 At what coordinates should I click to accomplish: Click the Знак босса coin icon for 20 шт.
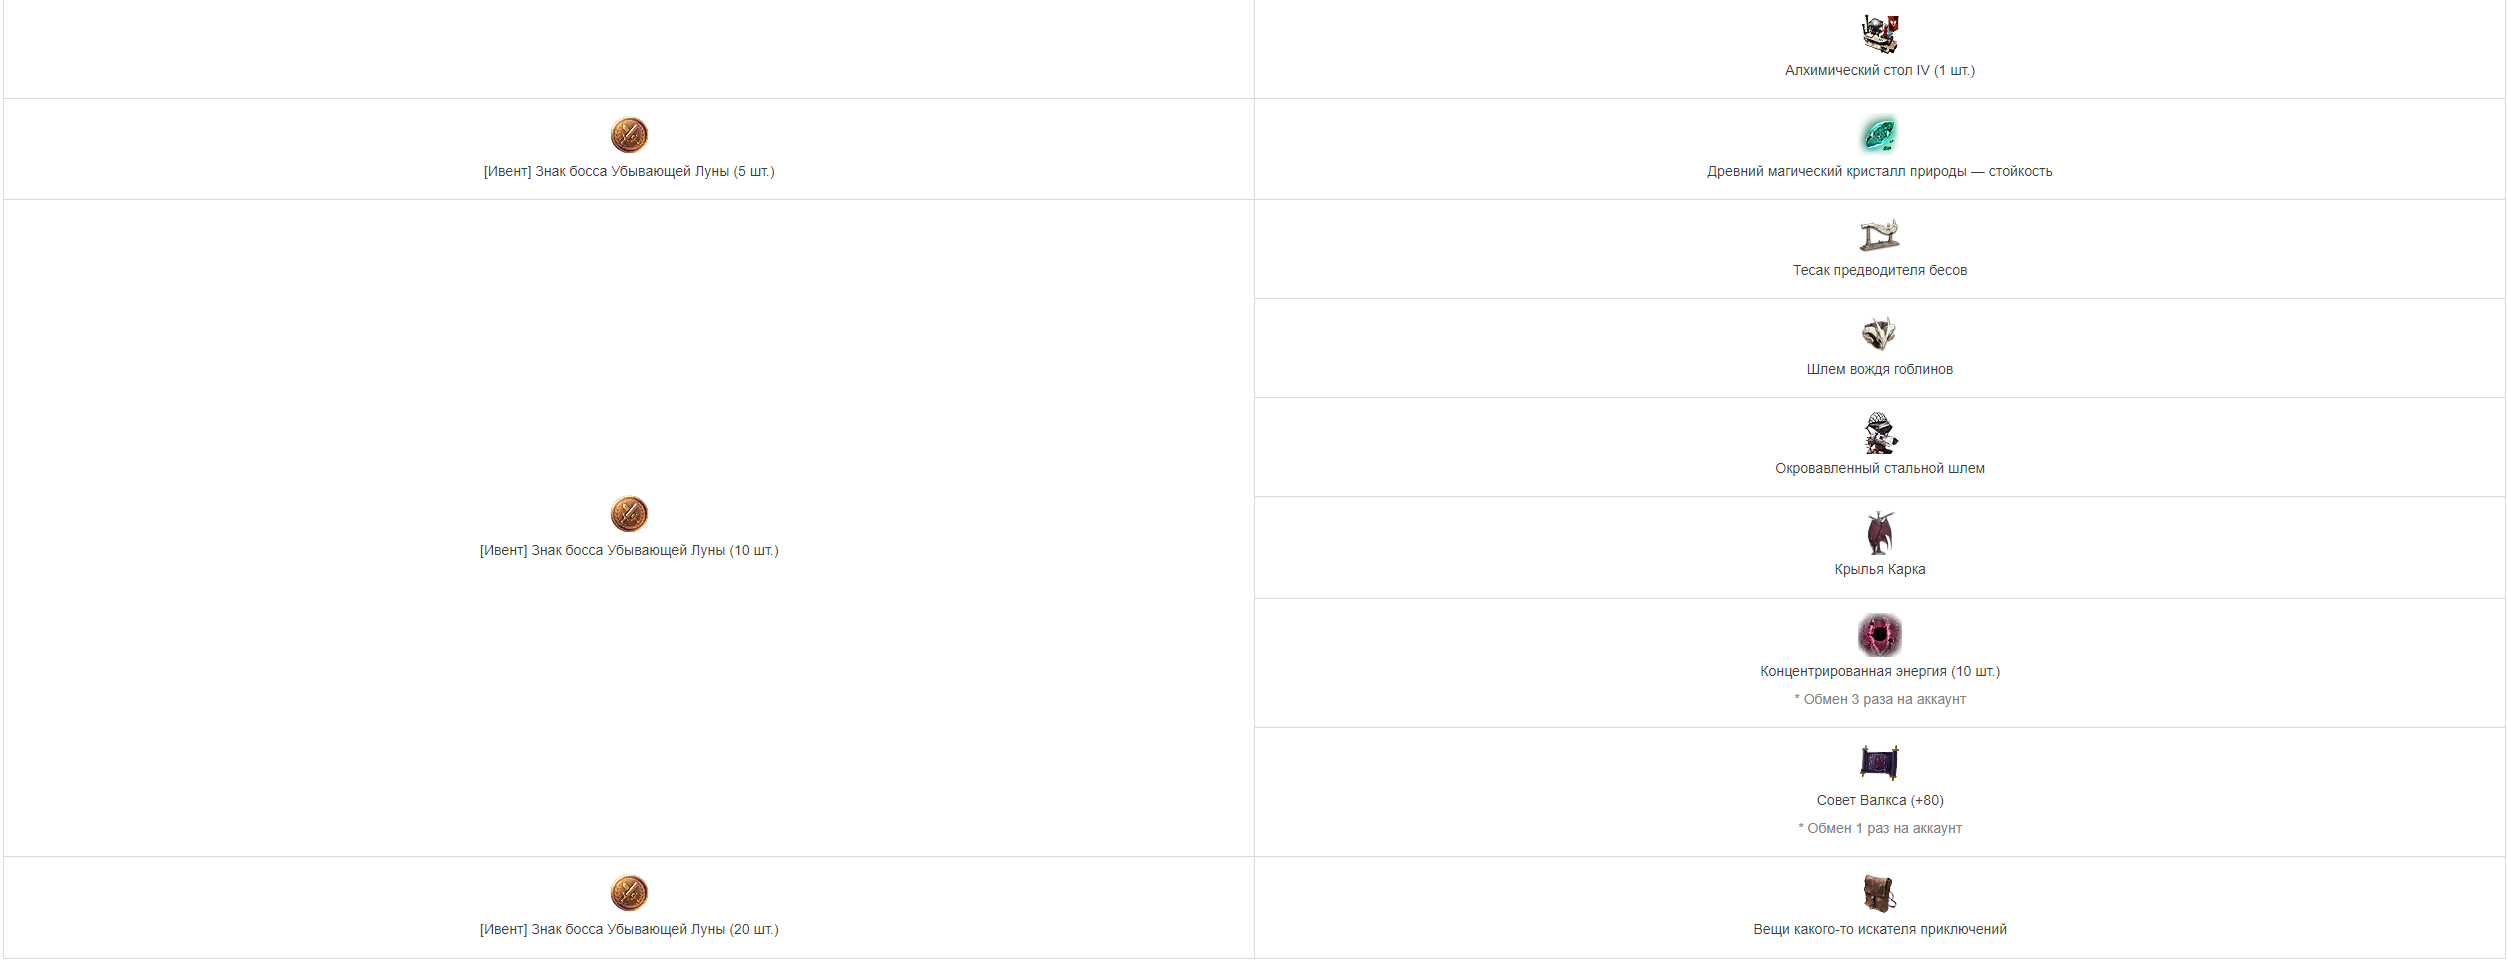pyautogui.click(x=629, y=893)
